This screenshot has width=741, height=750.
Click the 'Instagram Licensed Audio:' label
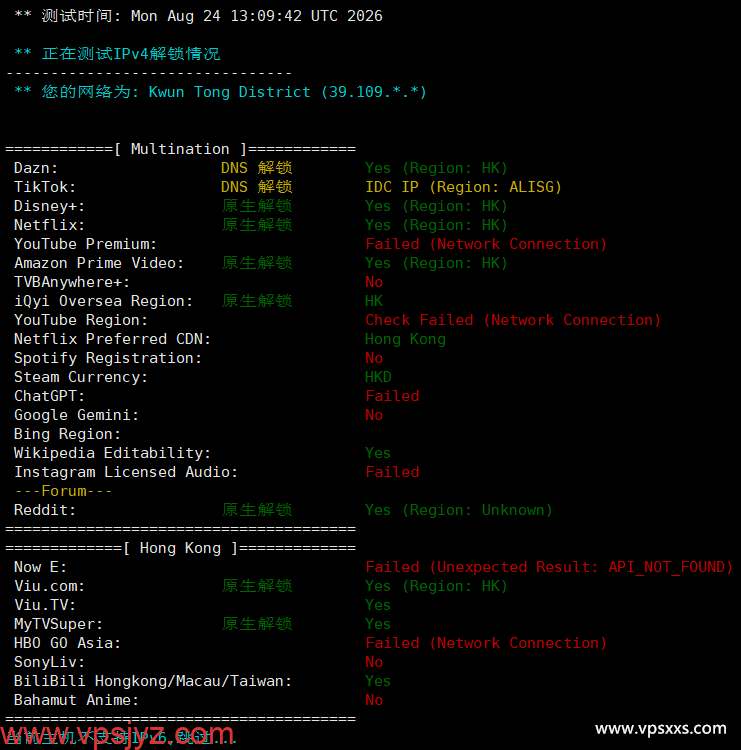pyautogui.click(x=126, y=473)
